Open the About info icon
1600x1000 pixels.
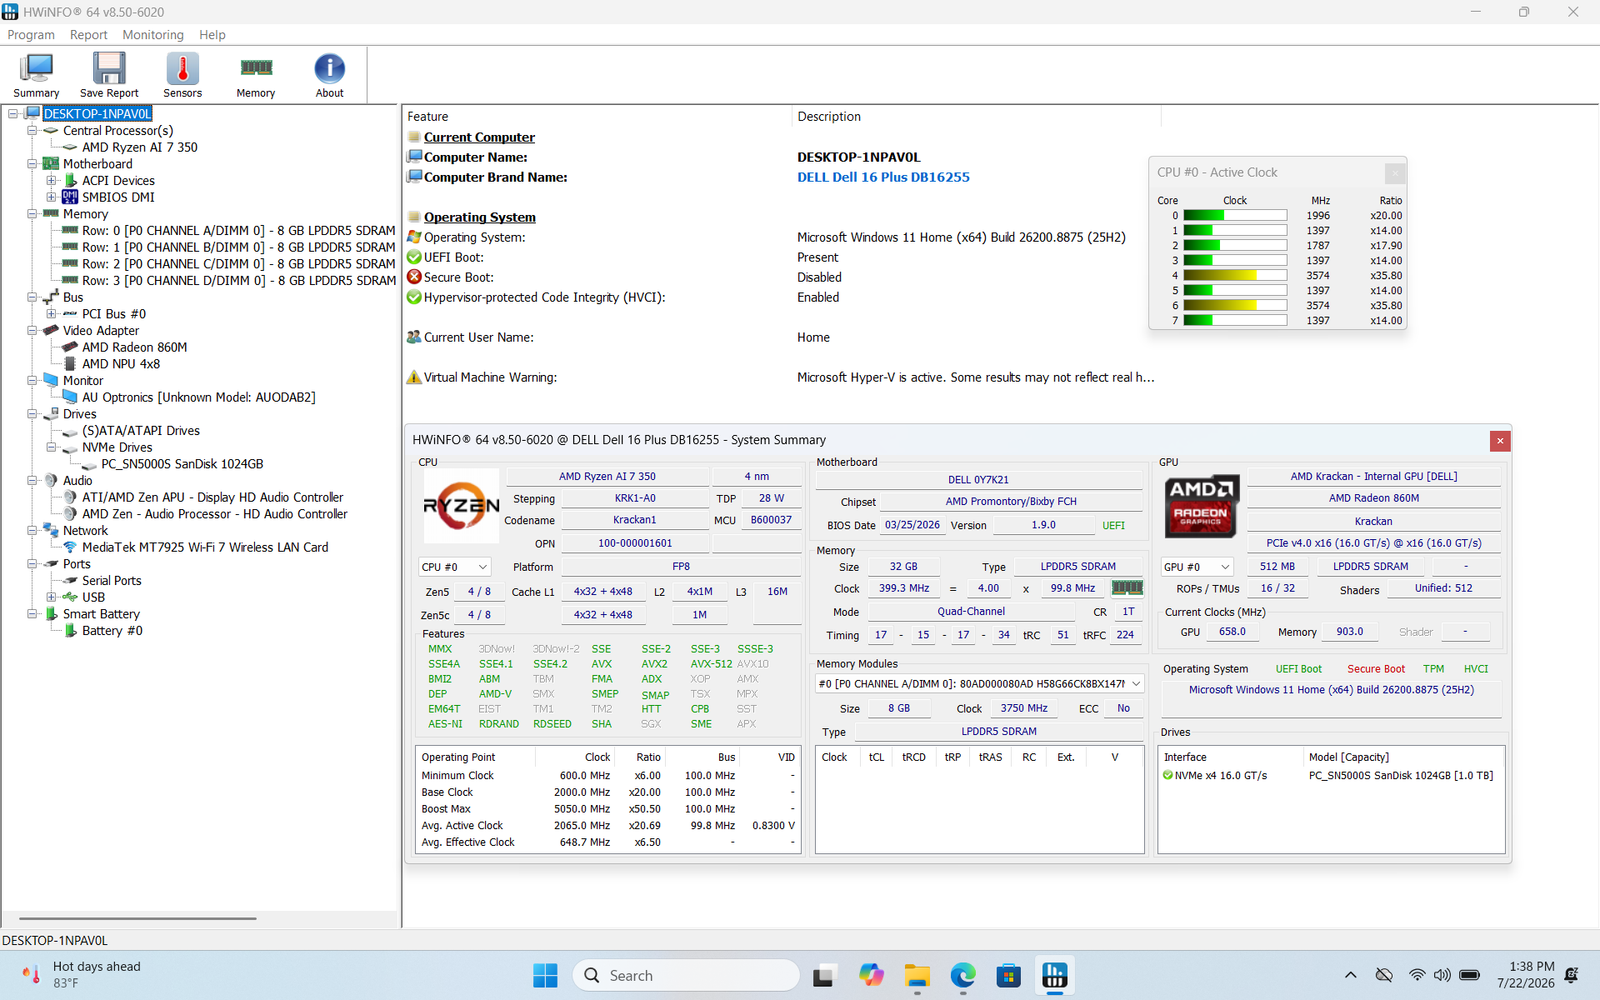pos(329,75)
